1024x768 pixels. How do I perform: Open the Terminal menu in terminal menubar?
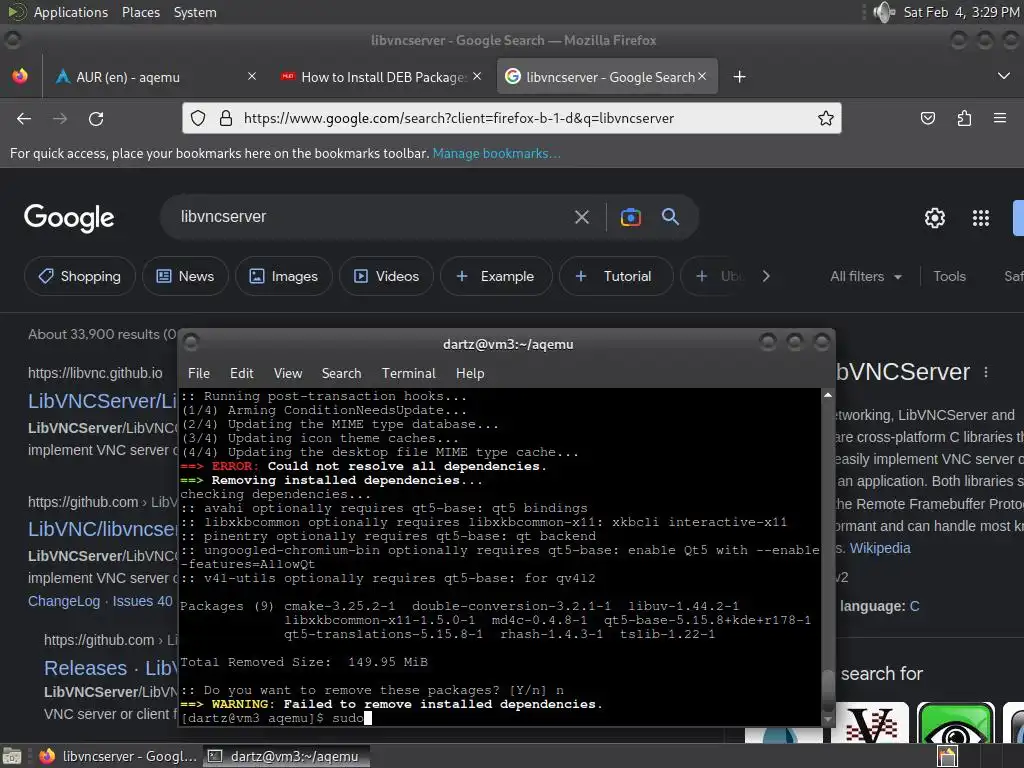coord(409,374)
